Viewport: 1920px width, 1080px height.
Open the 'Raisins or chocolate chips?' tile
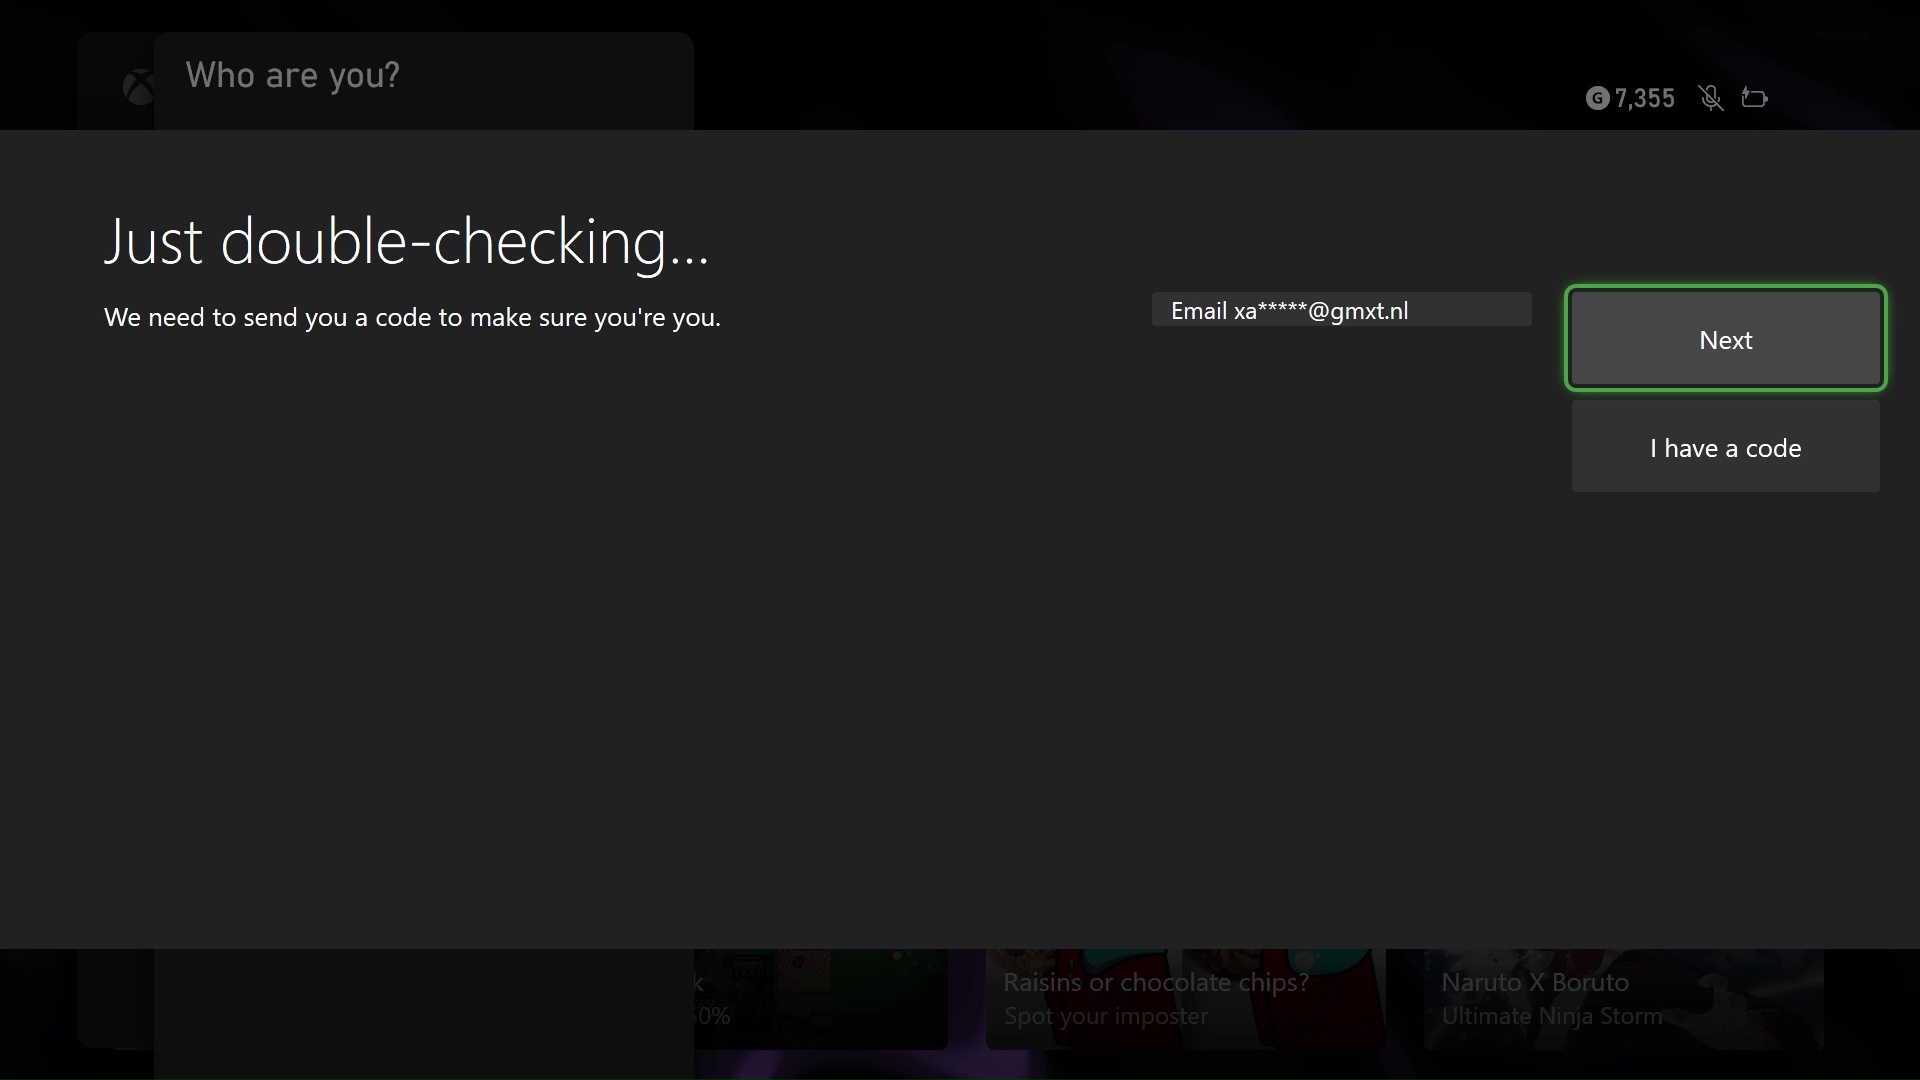pyautogui.click(x=1184, y=998)
